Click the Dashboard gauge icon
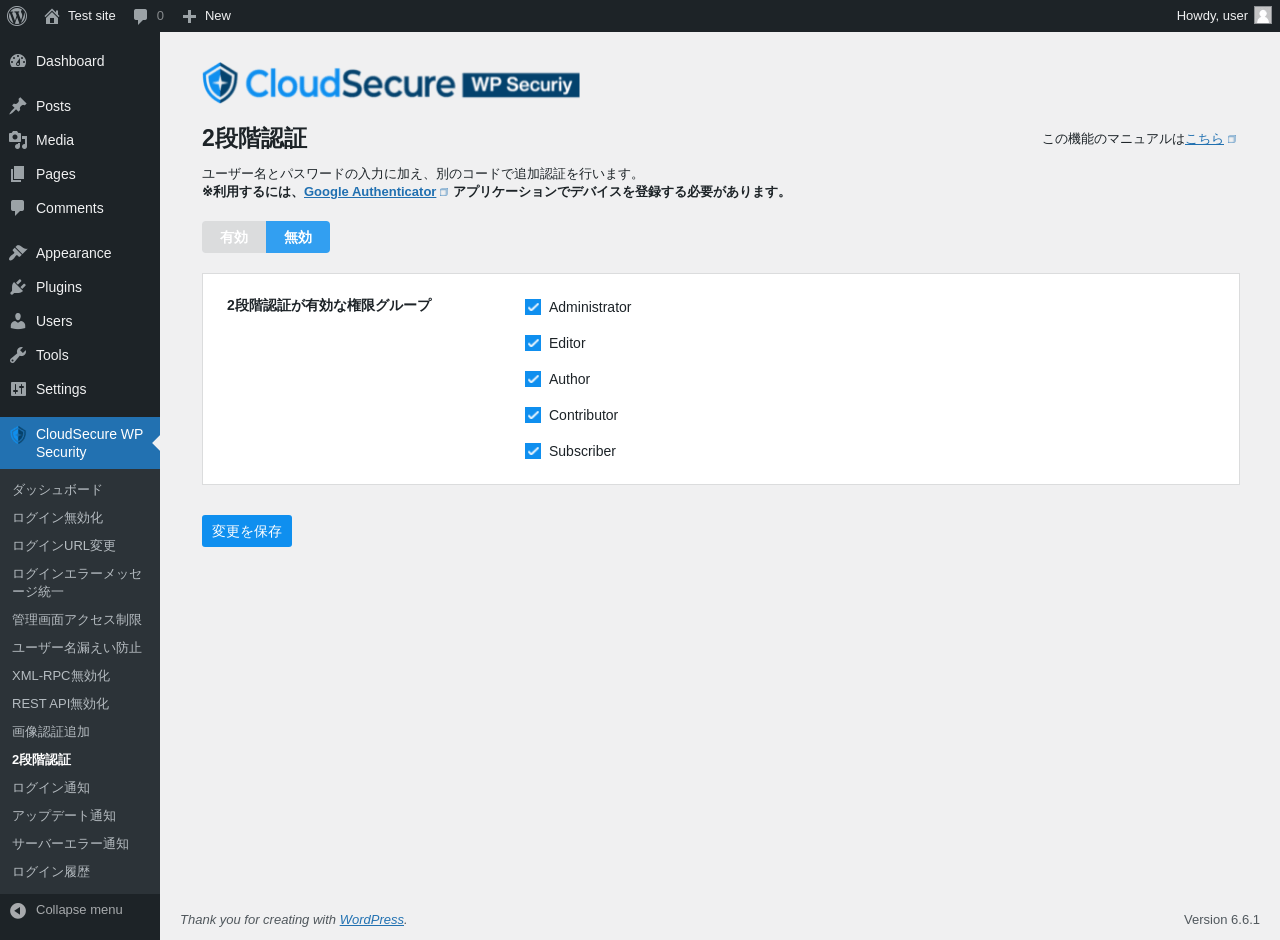 tap(18, 61)
